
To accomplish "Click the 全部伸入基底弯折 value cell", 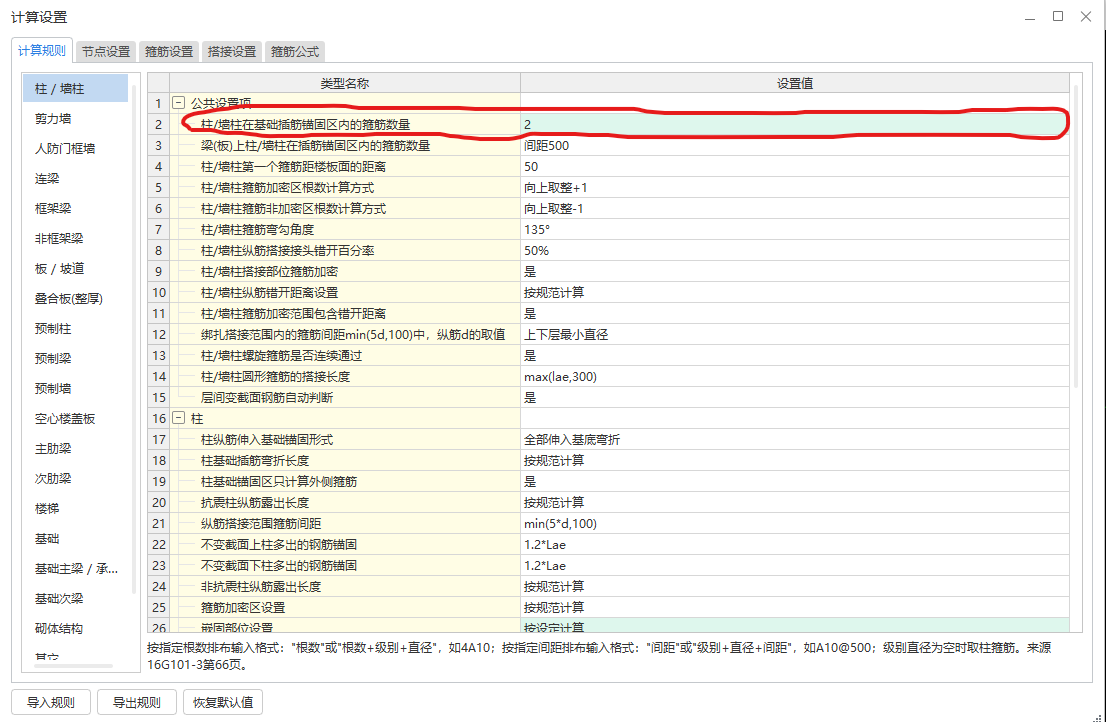I will 795,439.
